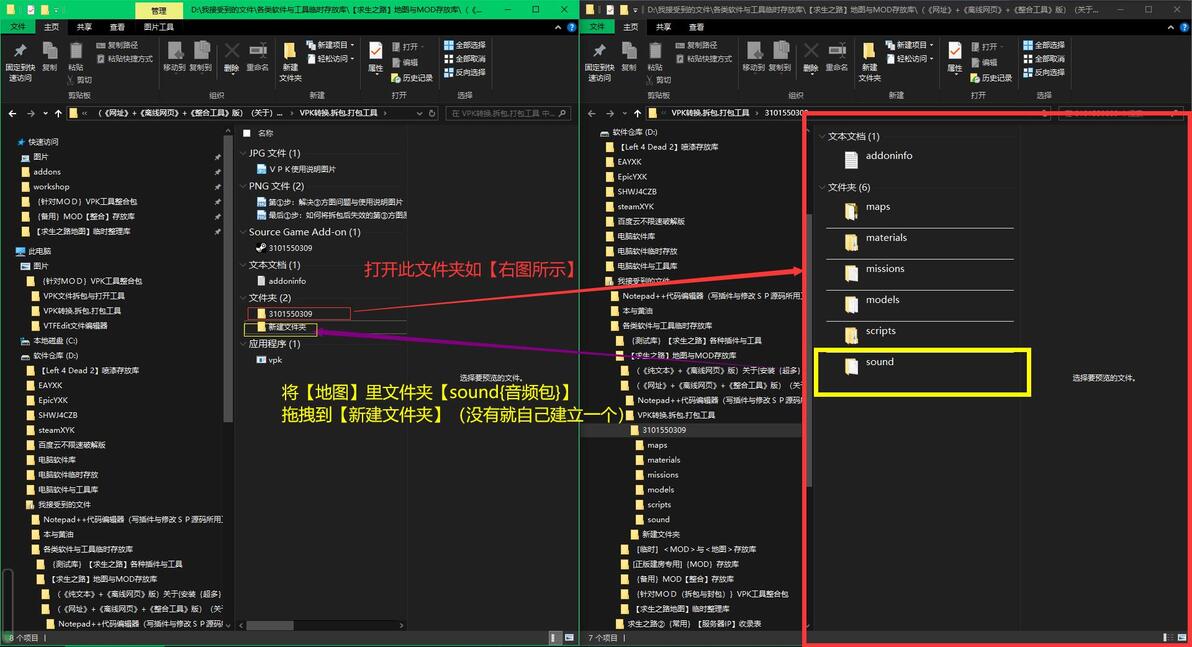Switch to 查看 tab in right window

coord(696,27)
